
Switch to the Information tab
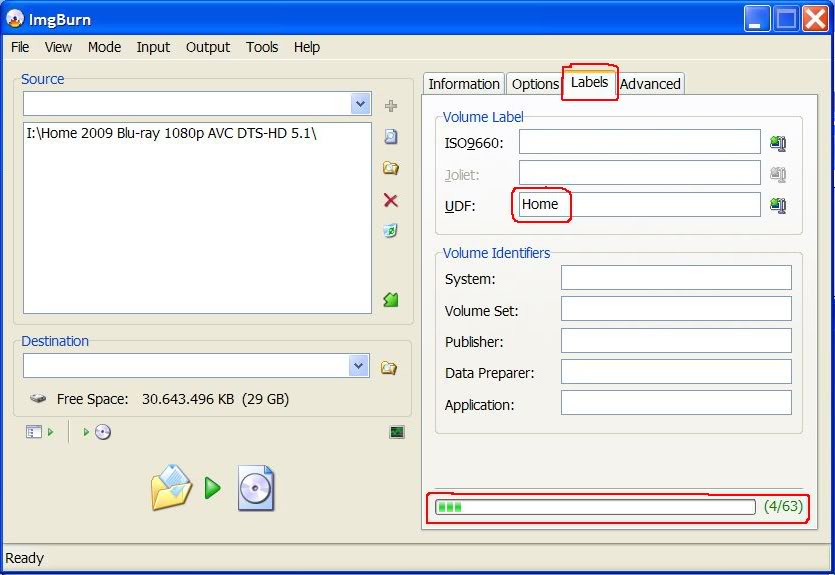(x=464, y=84)
